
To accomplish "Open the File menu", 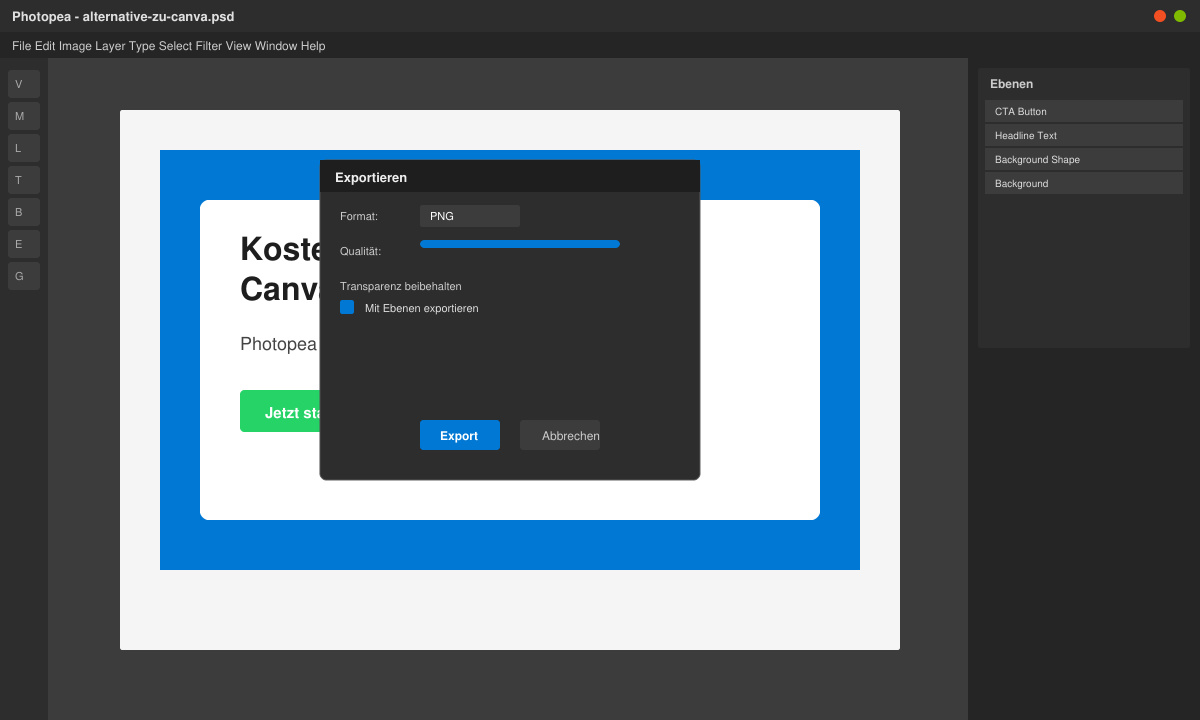I will pyautogui.click(x=22, y=46).
